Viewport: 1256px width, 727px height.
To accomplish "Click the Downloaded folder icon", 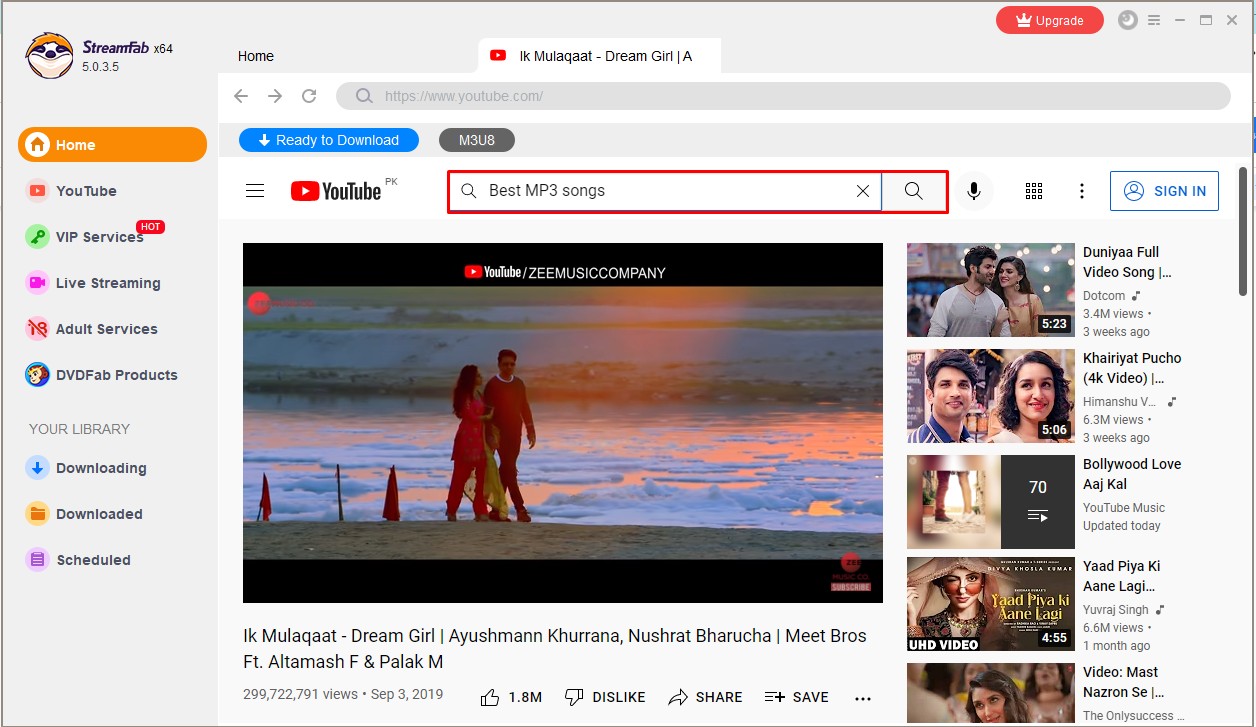I will (x=38, y=514).
